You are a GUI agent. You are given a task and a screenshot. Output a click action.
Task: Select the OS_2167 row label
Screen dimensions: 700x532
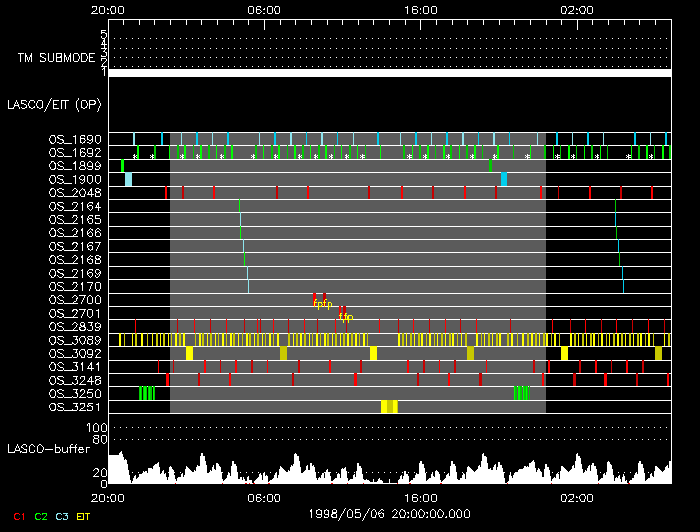tap(75, 246)
